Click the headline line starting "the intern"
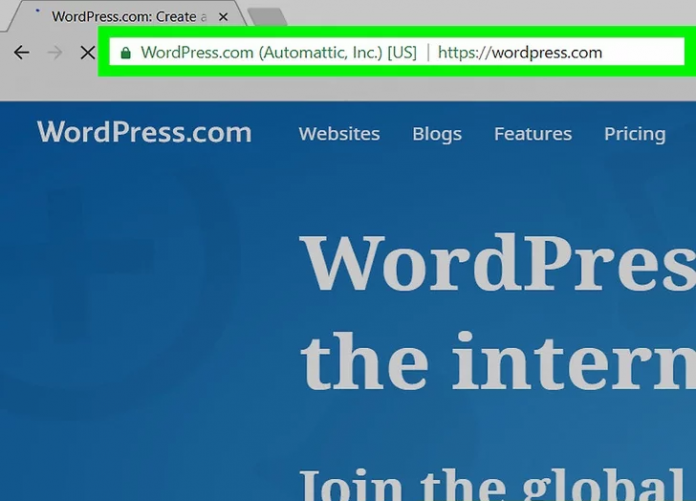 pos(498,362)
